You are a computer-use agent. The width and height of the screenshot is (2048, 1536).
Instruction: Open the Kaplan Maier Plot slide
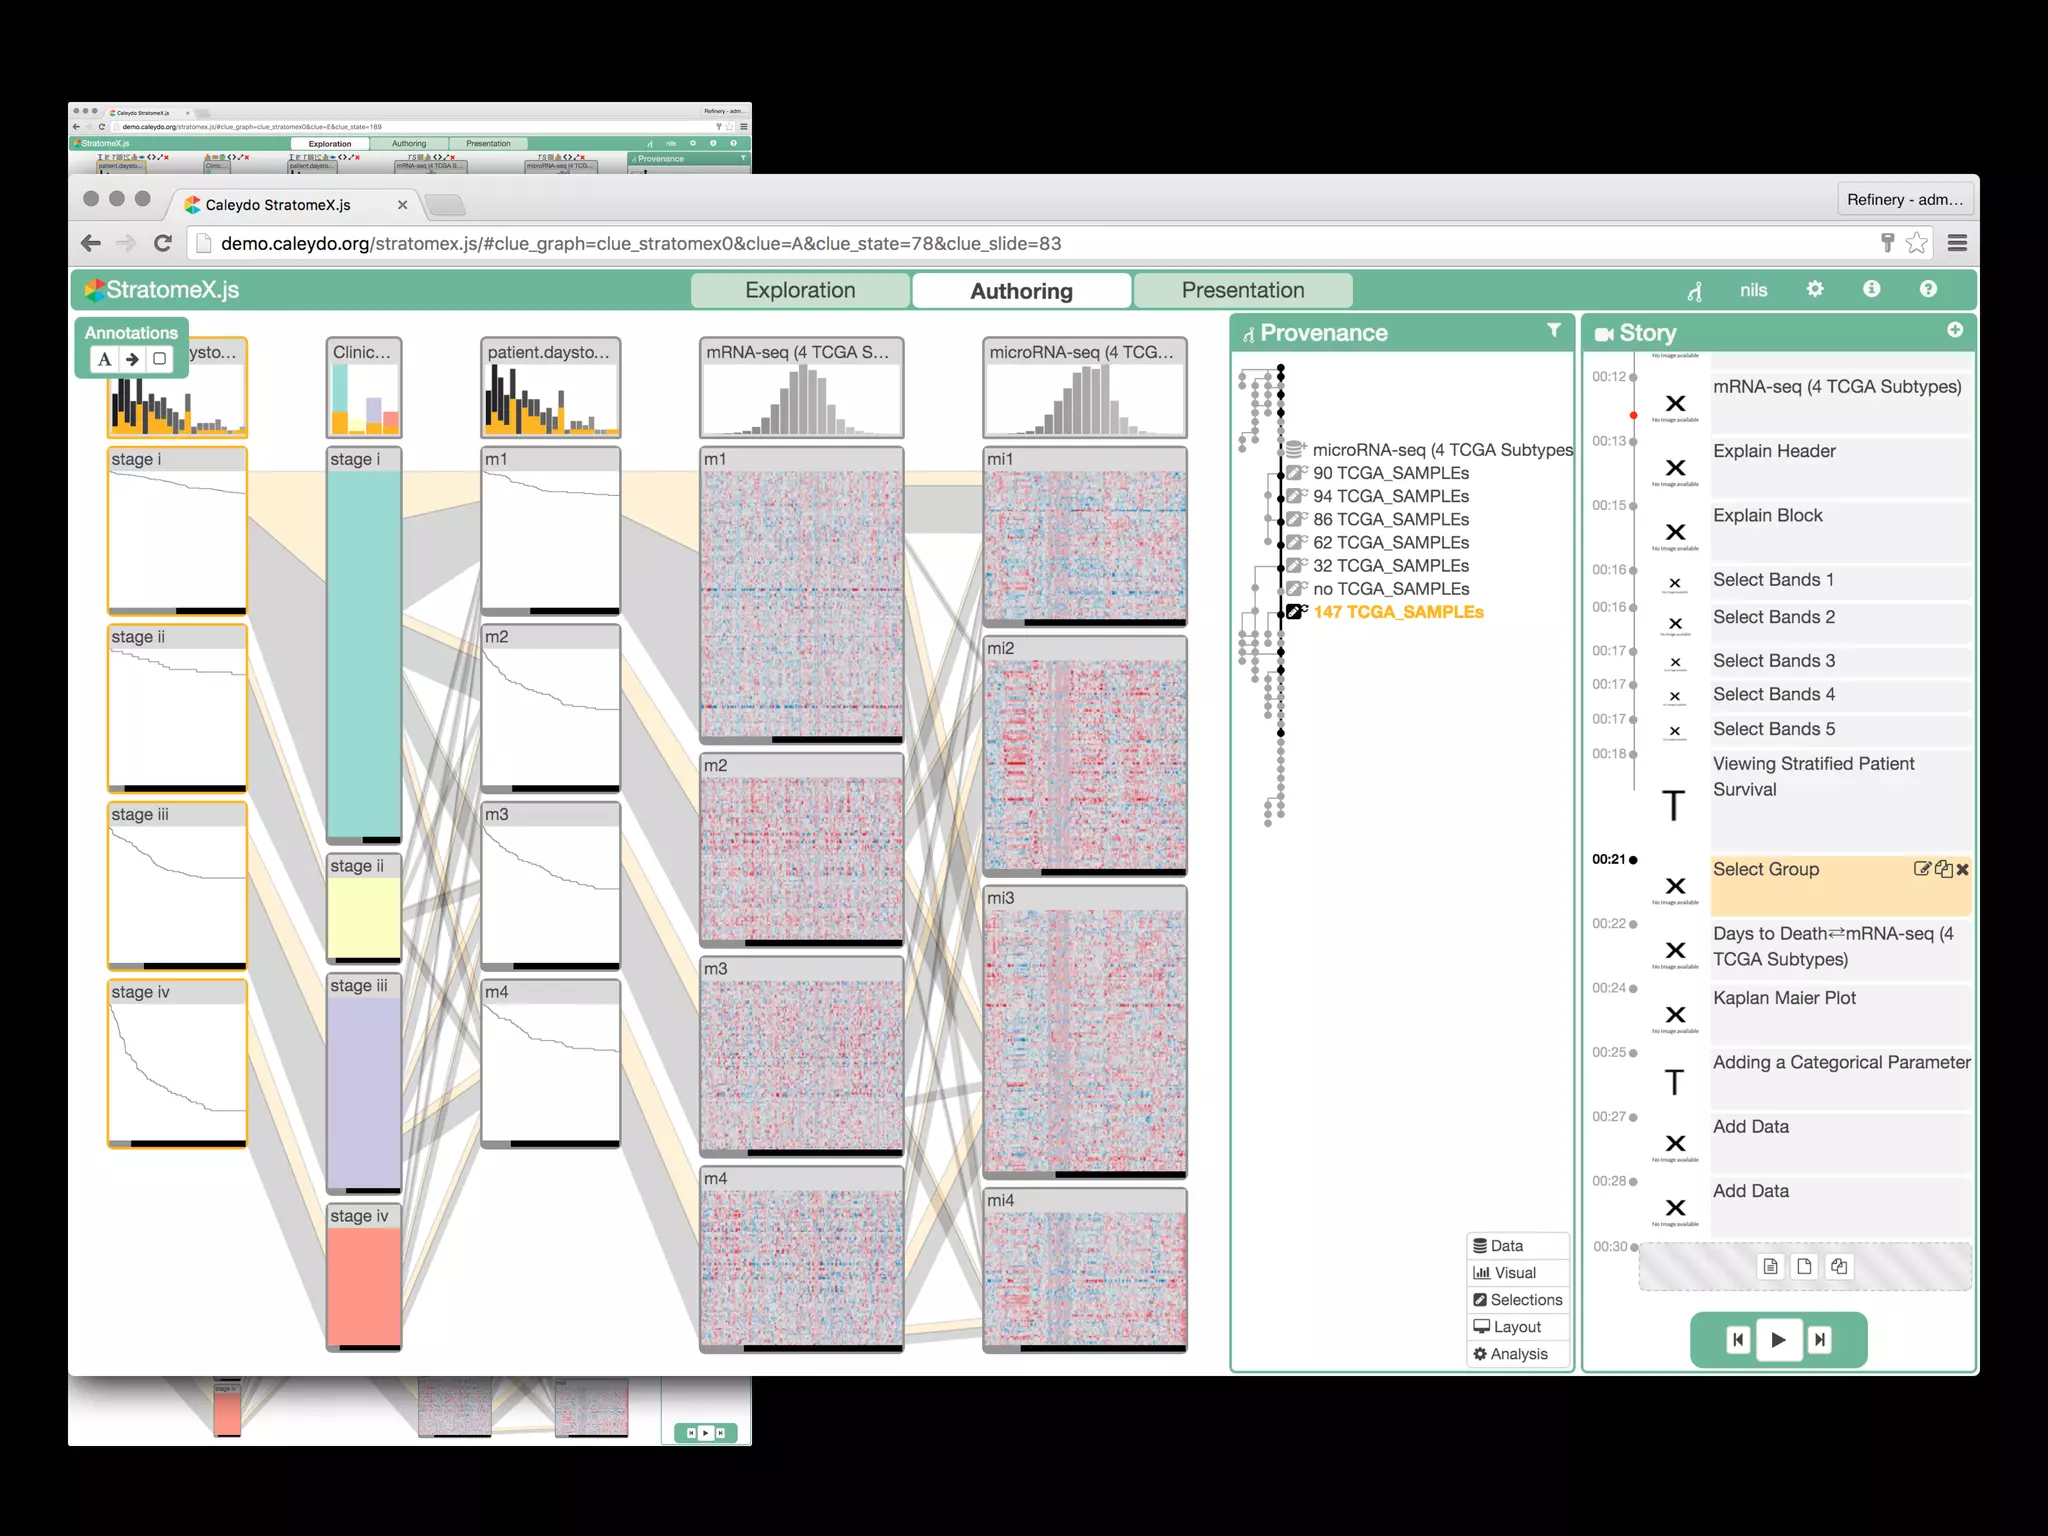1784,998
